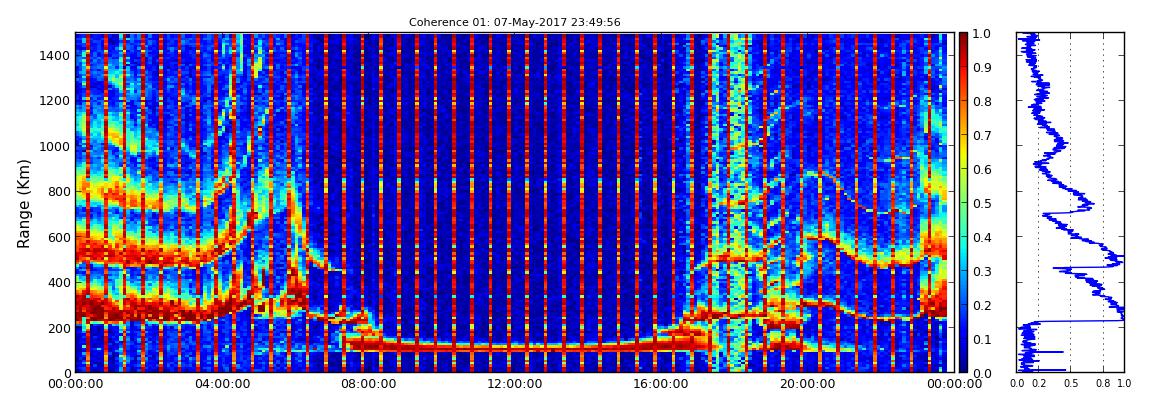
Task: Click the colorbar 0.5 label
Action: tap(983, 203)
